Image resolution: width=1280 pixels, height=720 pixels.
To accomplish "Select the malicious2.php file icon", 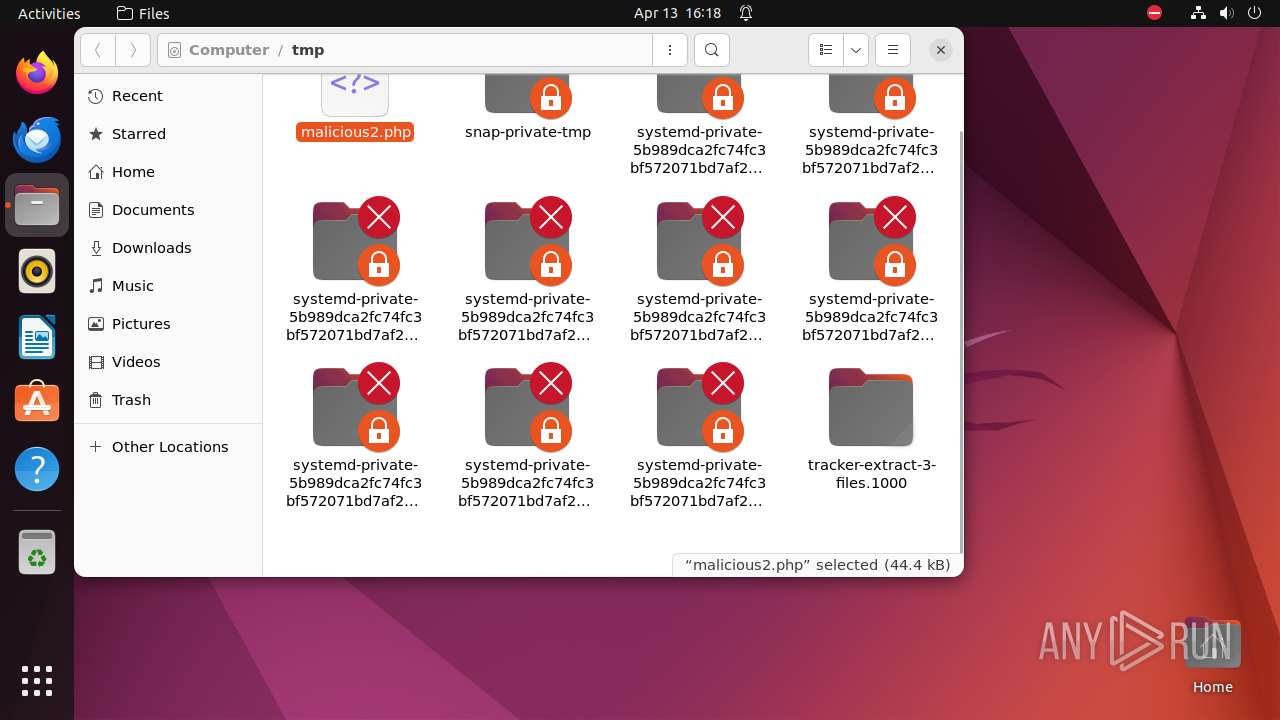I will pos(355,94).
